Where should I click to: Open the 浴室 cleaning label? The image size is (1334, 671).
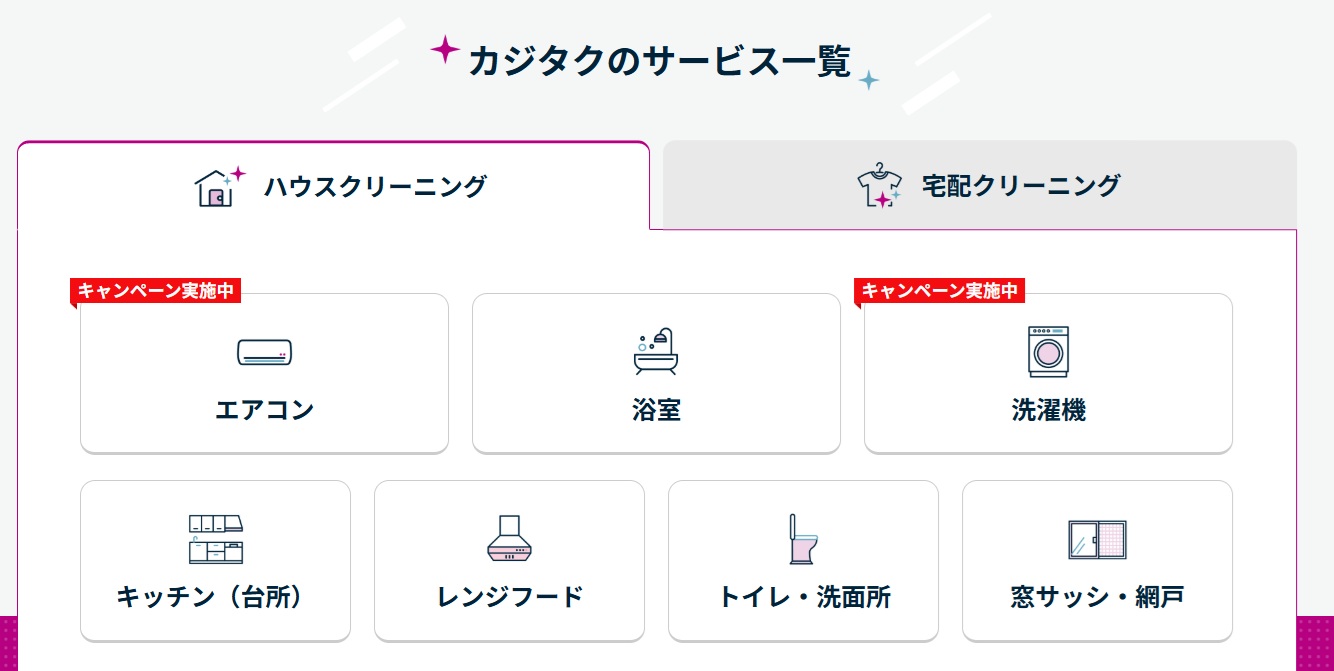point(656,410)
